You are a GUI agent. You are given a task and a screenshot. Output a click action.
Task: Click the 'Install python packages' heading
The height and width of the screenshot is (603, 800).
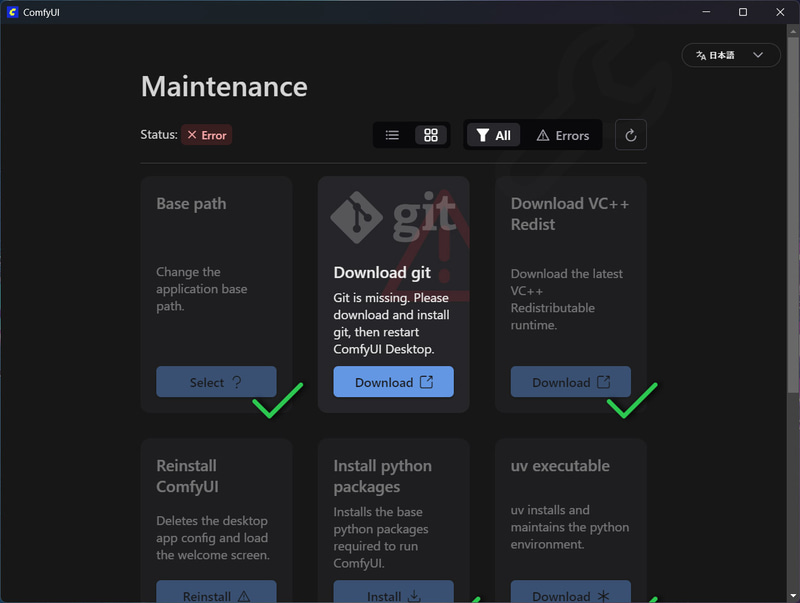pos(383,476)
